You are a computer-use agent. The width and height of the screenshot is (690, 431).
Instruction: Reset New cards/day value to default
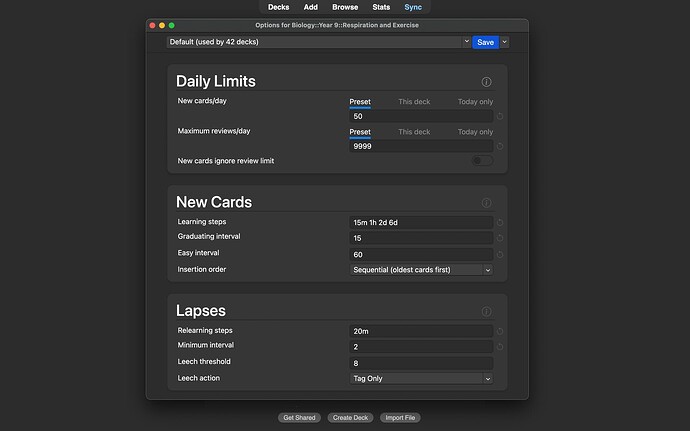coord(500,116)
